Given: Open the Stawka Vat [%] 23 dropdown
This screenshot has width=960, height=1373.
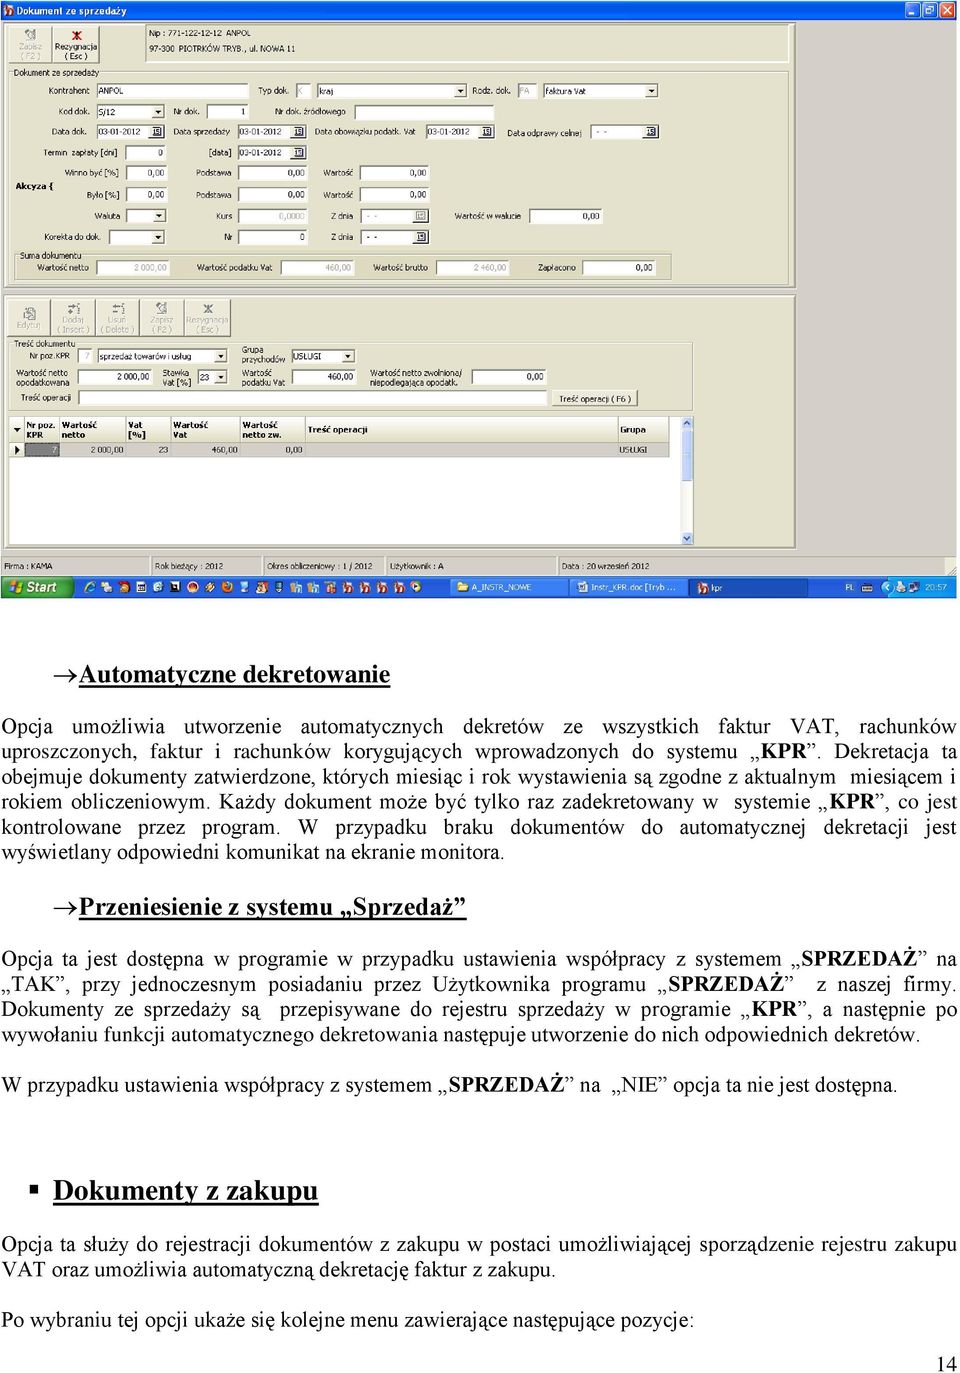Looking at the screenshot, I should (219, 377).
